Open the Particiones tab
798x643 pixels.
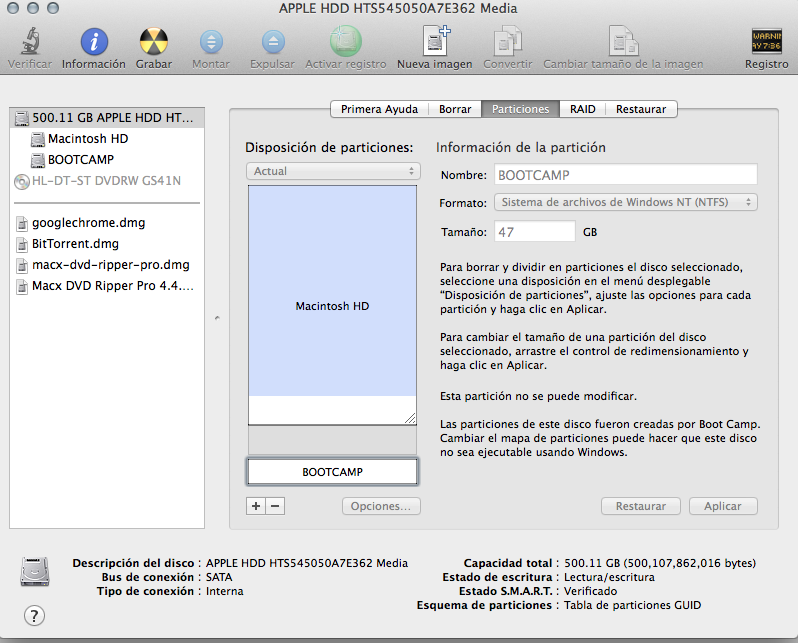click(520, 109)
